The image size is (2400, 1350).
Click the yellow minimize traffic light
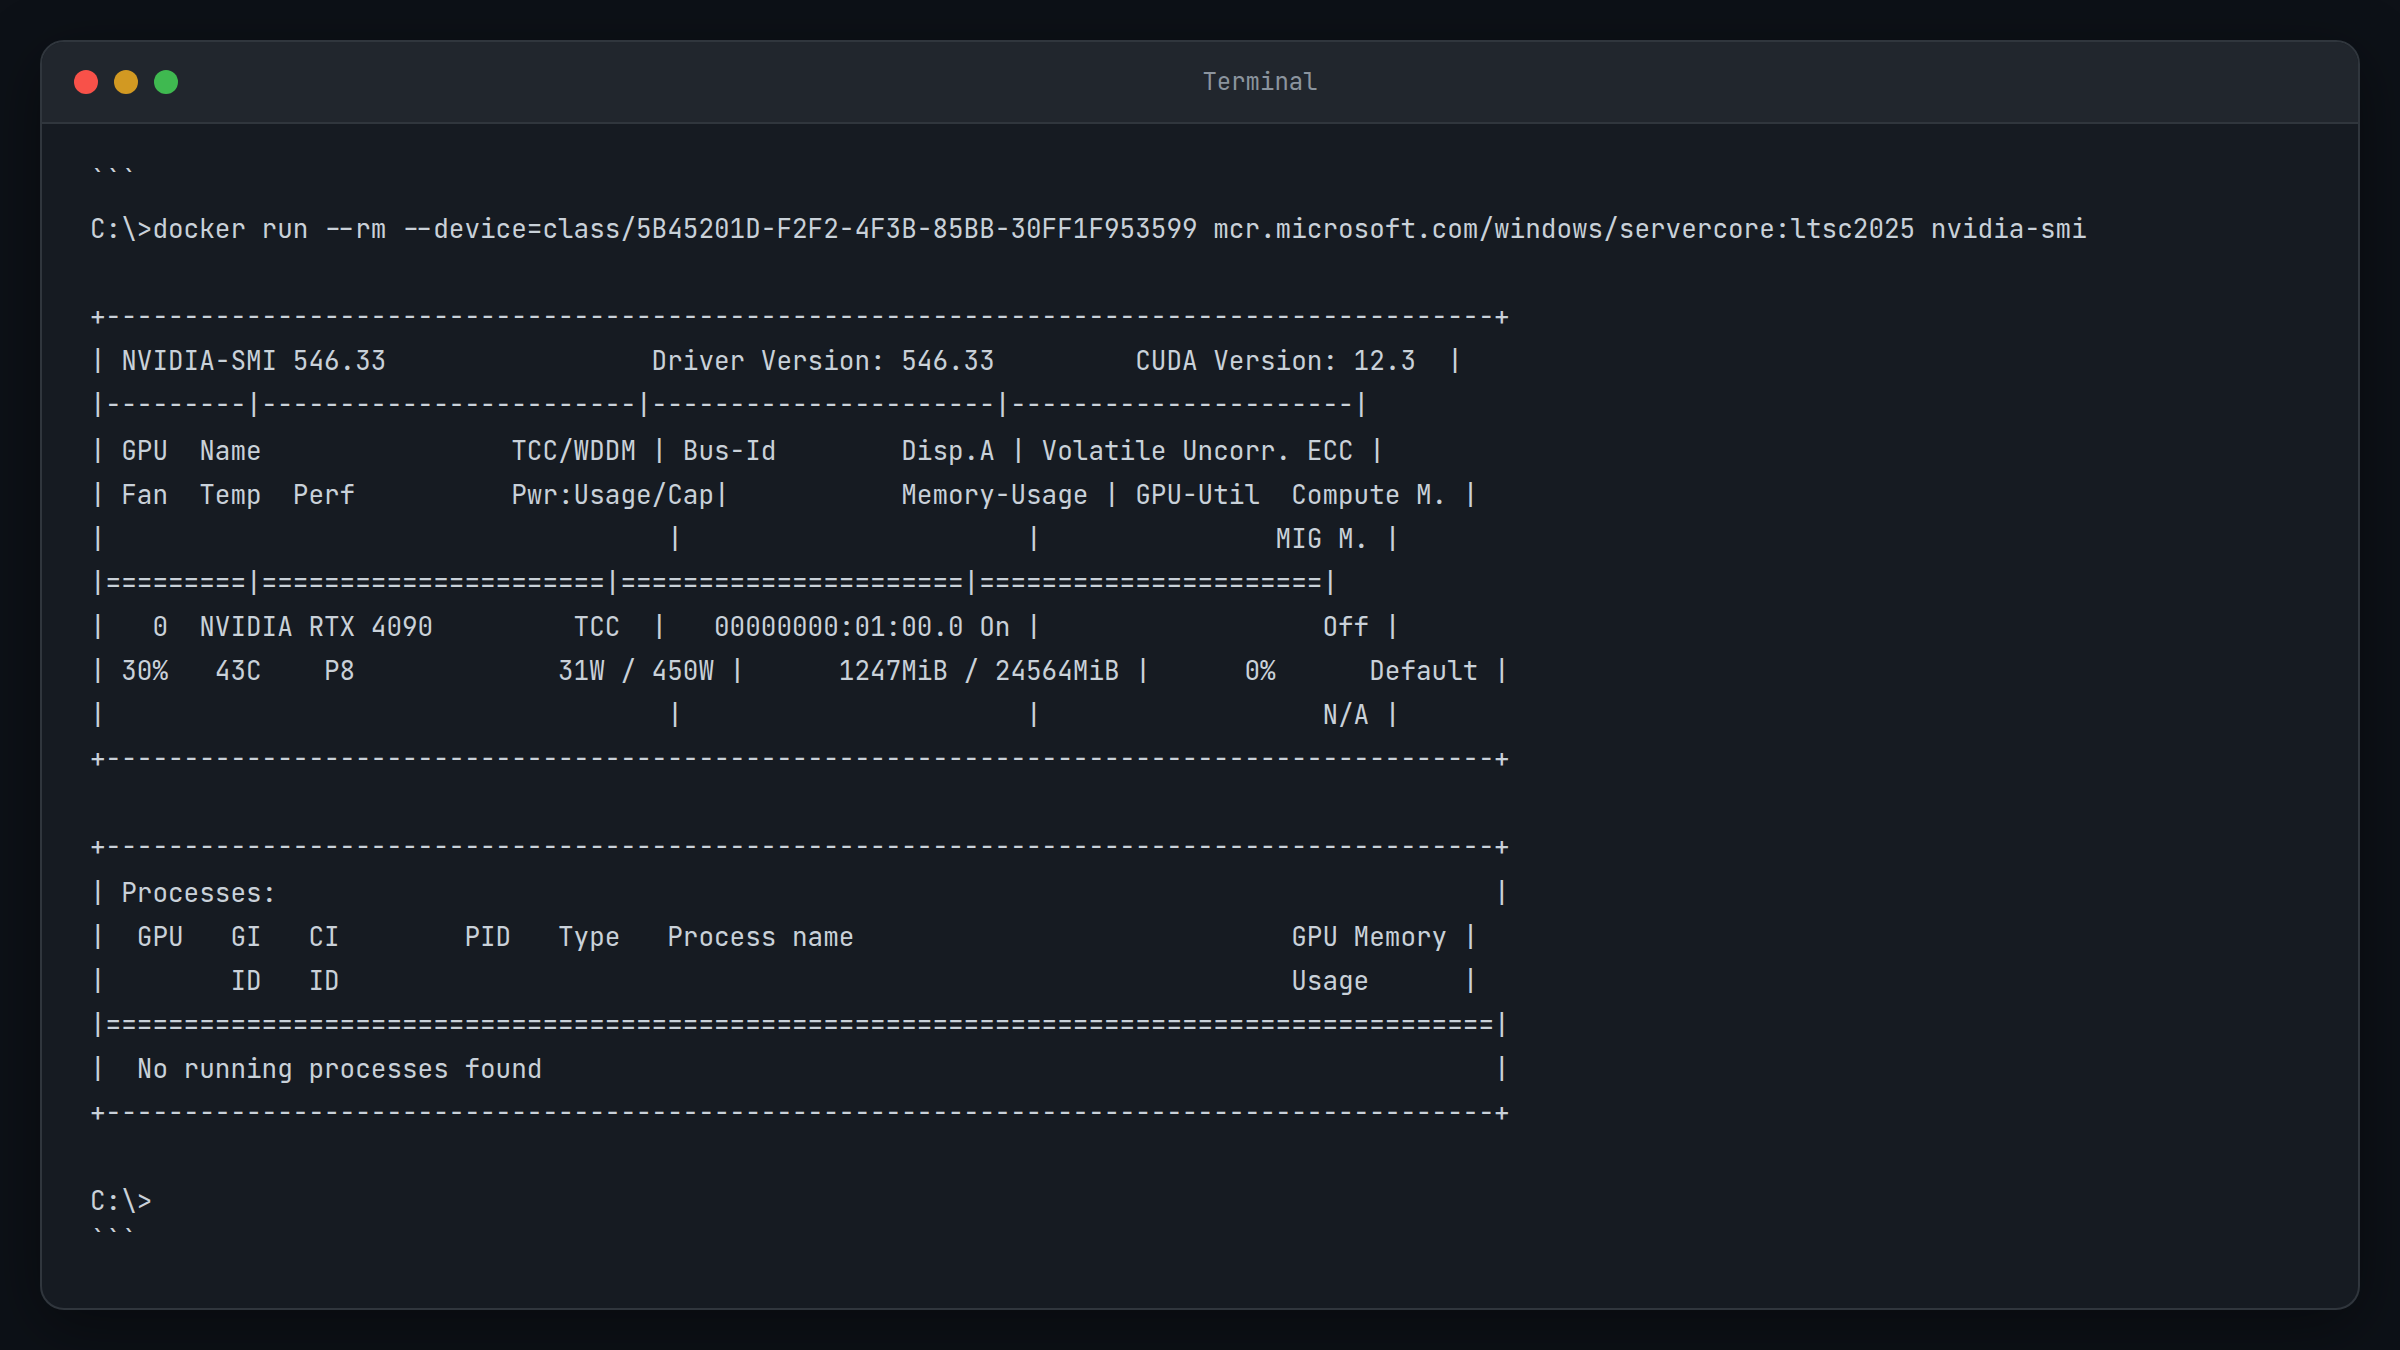(x=127, y=81)
